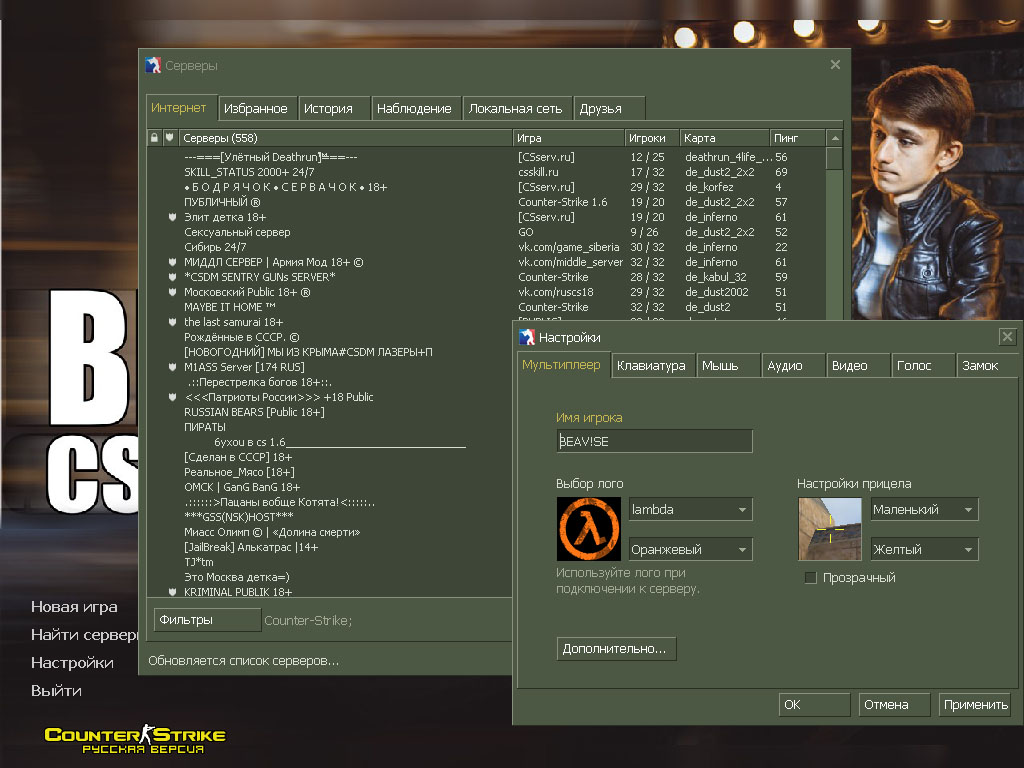Open the История tab
The width and height of the screenshot is (1024, 768).
(333, 108)
